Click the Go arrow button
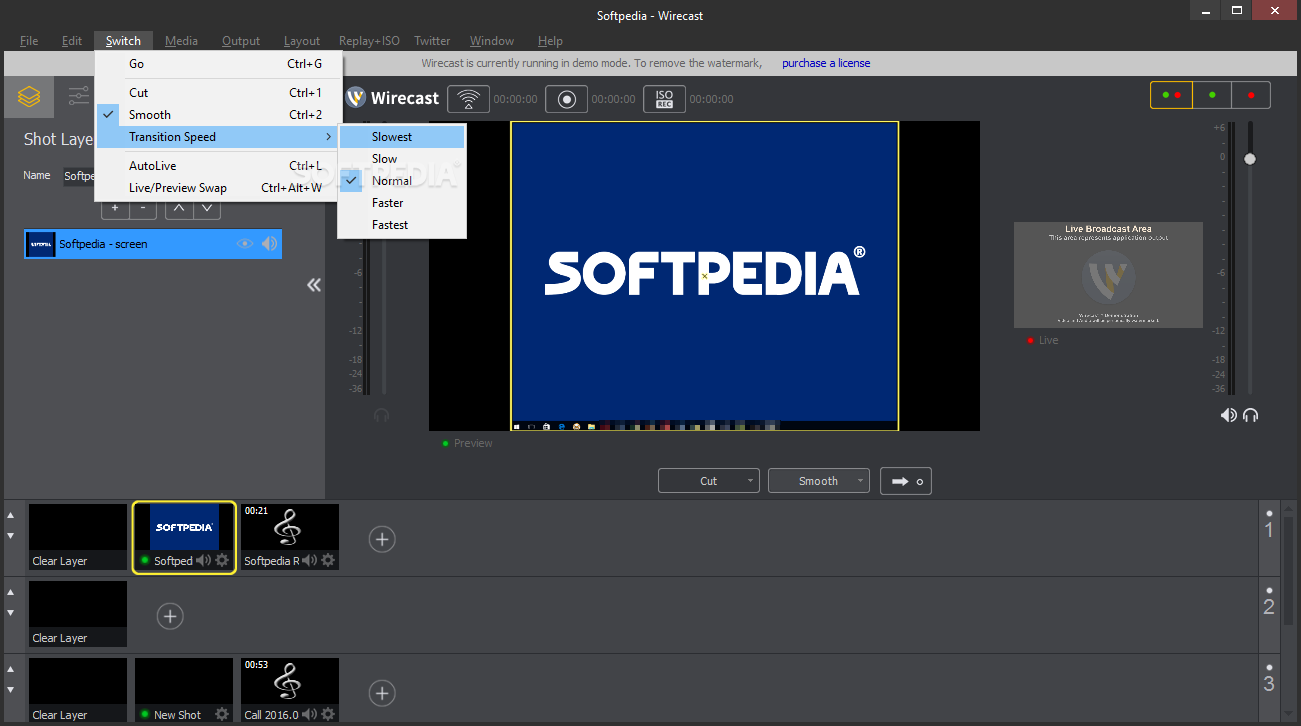Viewport: 1301px width, 726px height. click(905, 481)
